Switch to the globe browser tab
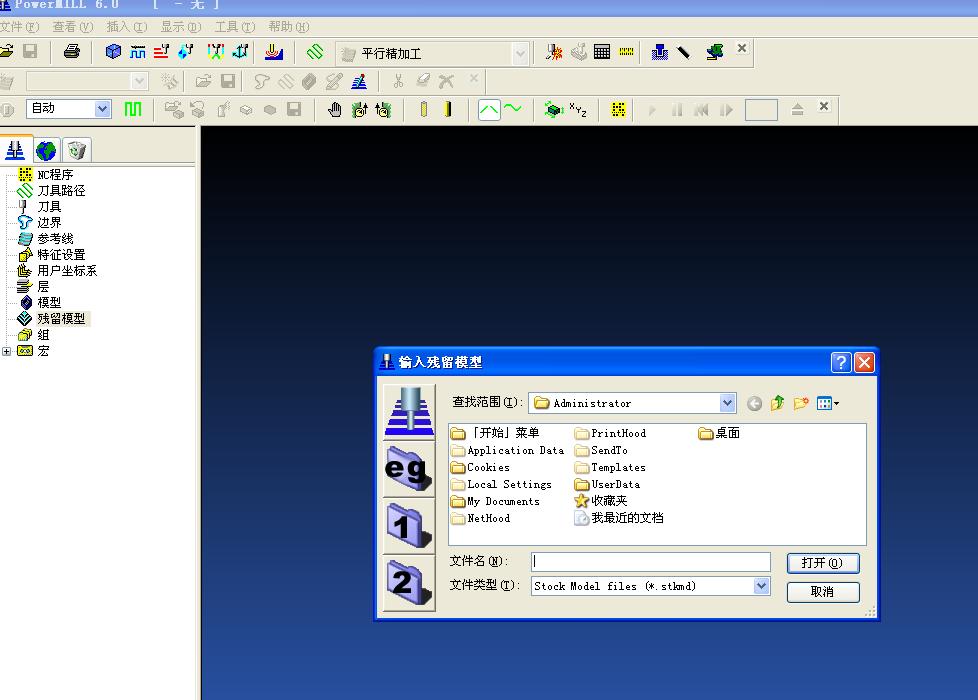 (x=46, y=150)
